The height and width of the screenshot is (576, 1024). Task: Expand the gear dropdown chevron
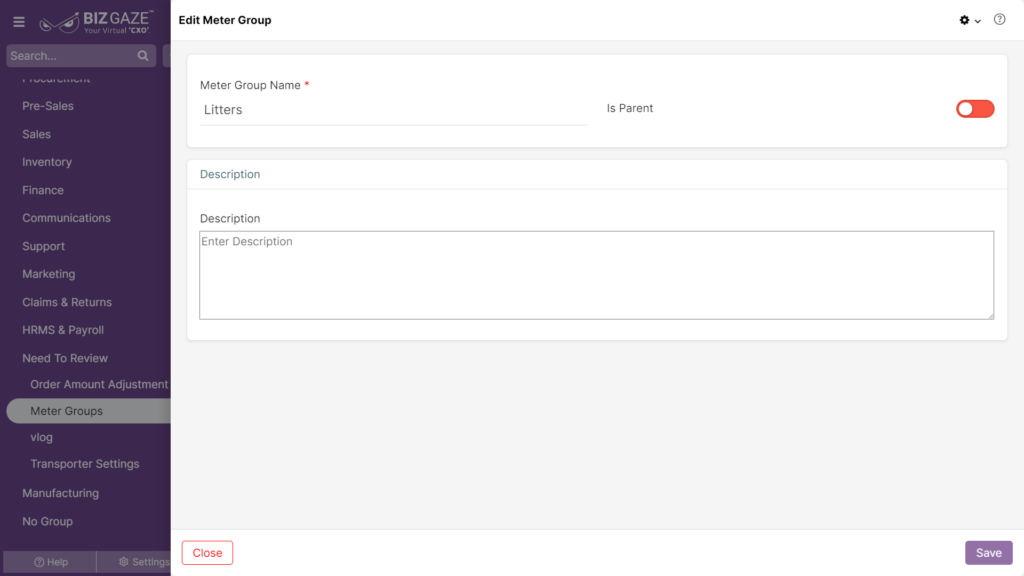pyautogui.click(x=978, y=22)
